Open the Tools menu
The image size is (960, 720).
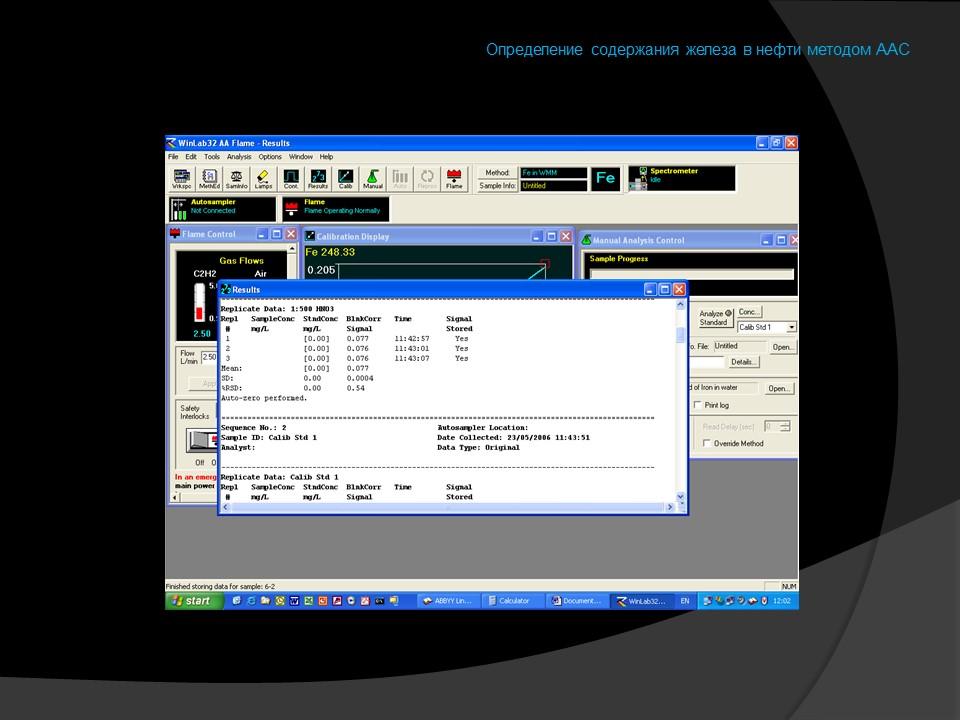212,157
